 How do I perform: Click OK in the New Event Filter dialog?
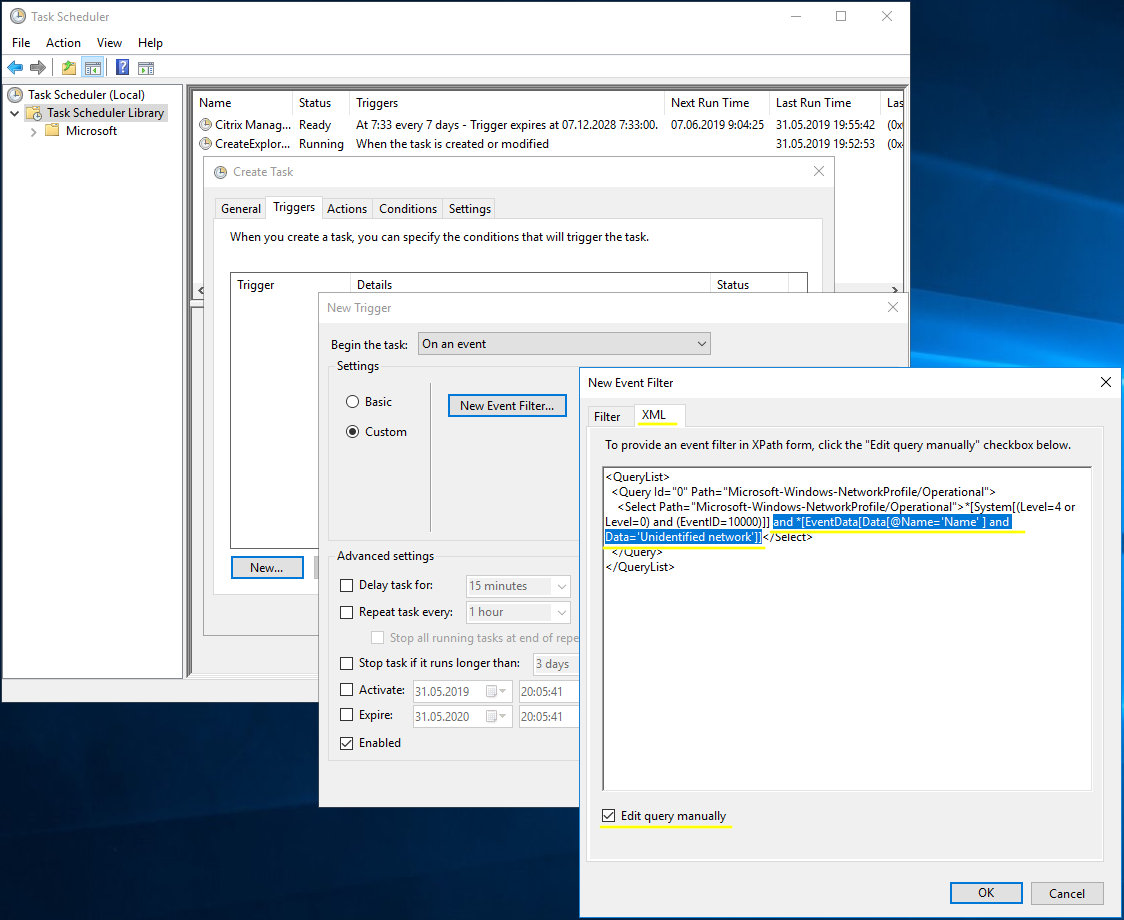tap(986, 893)
